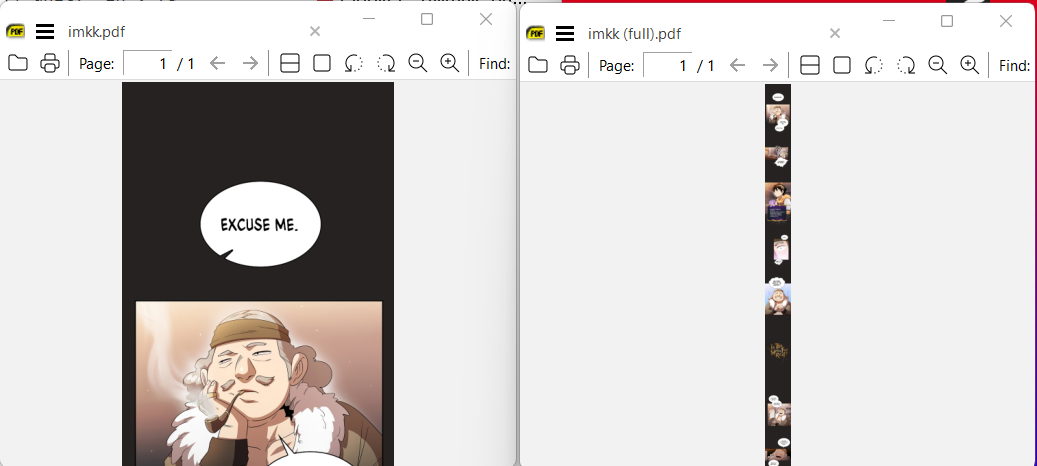Click Find label in imkk (full).pdf window
The image size is (1037, 466).
1015,65
